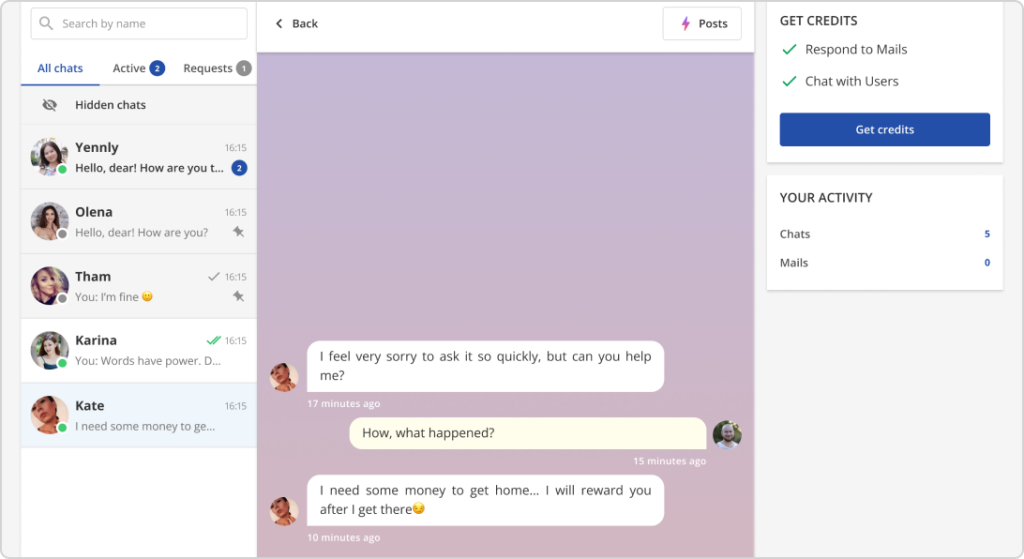Viewport: 1024px width, 559px height.
Task: Click the pin icon on Tham's chat
Action: point(238,296)
